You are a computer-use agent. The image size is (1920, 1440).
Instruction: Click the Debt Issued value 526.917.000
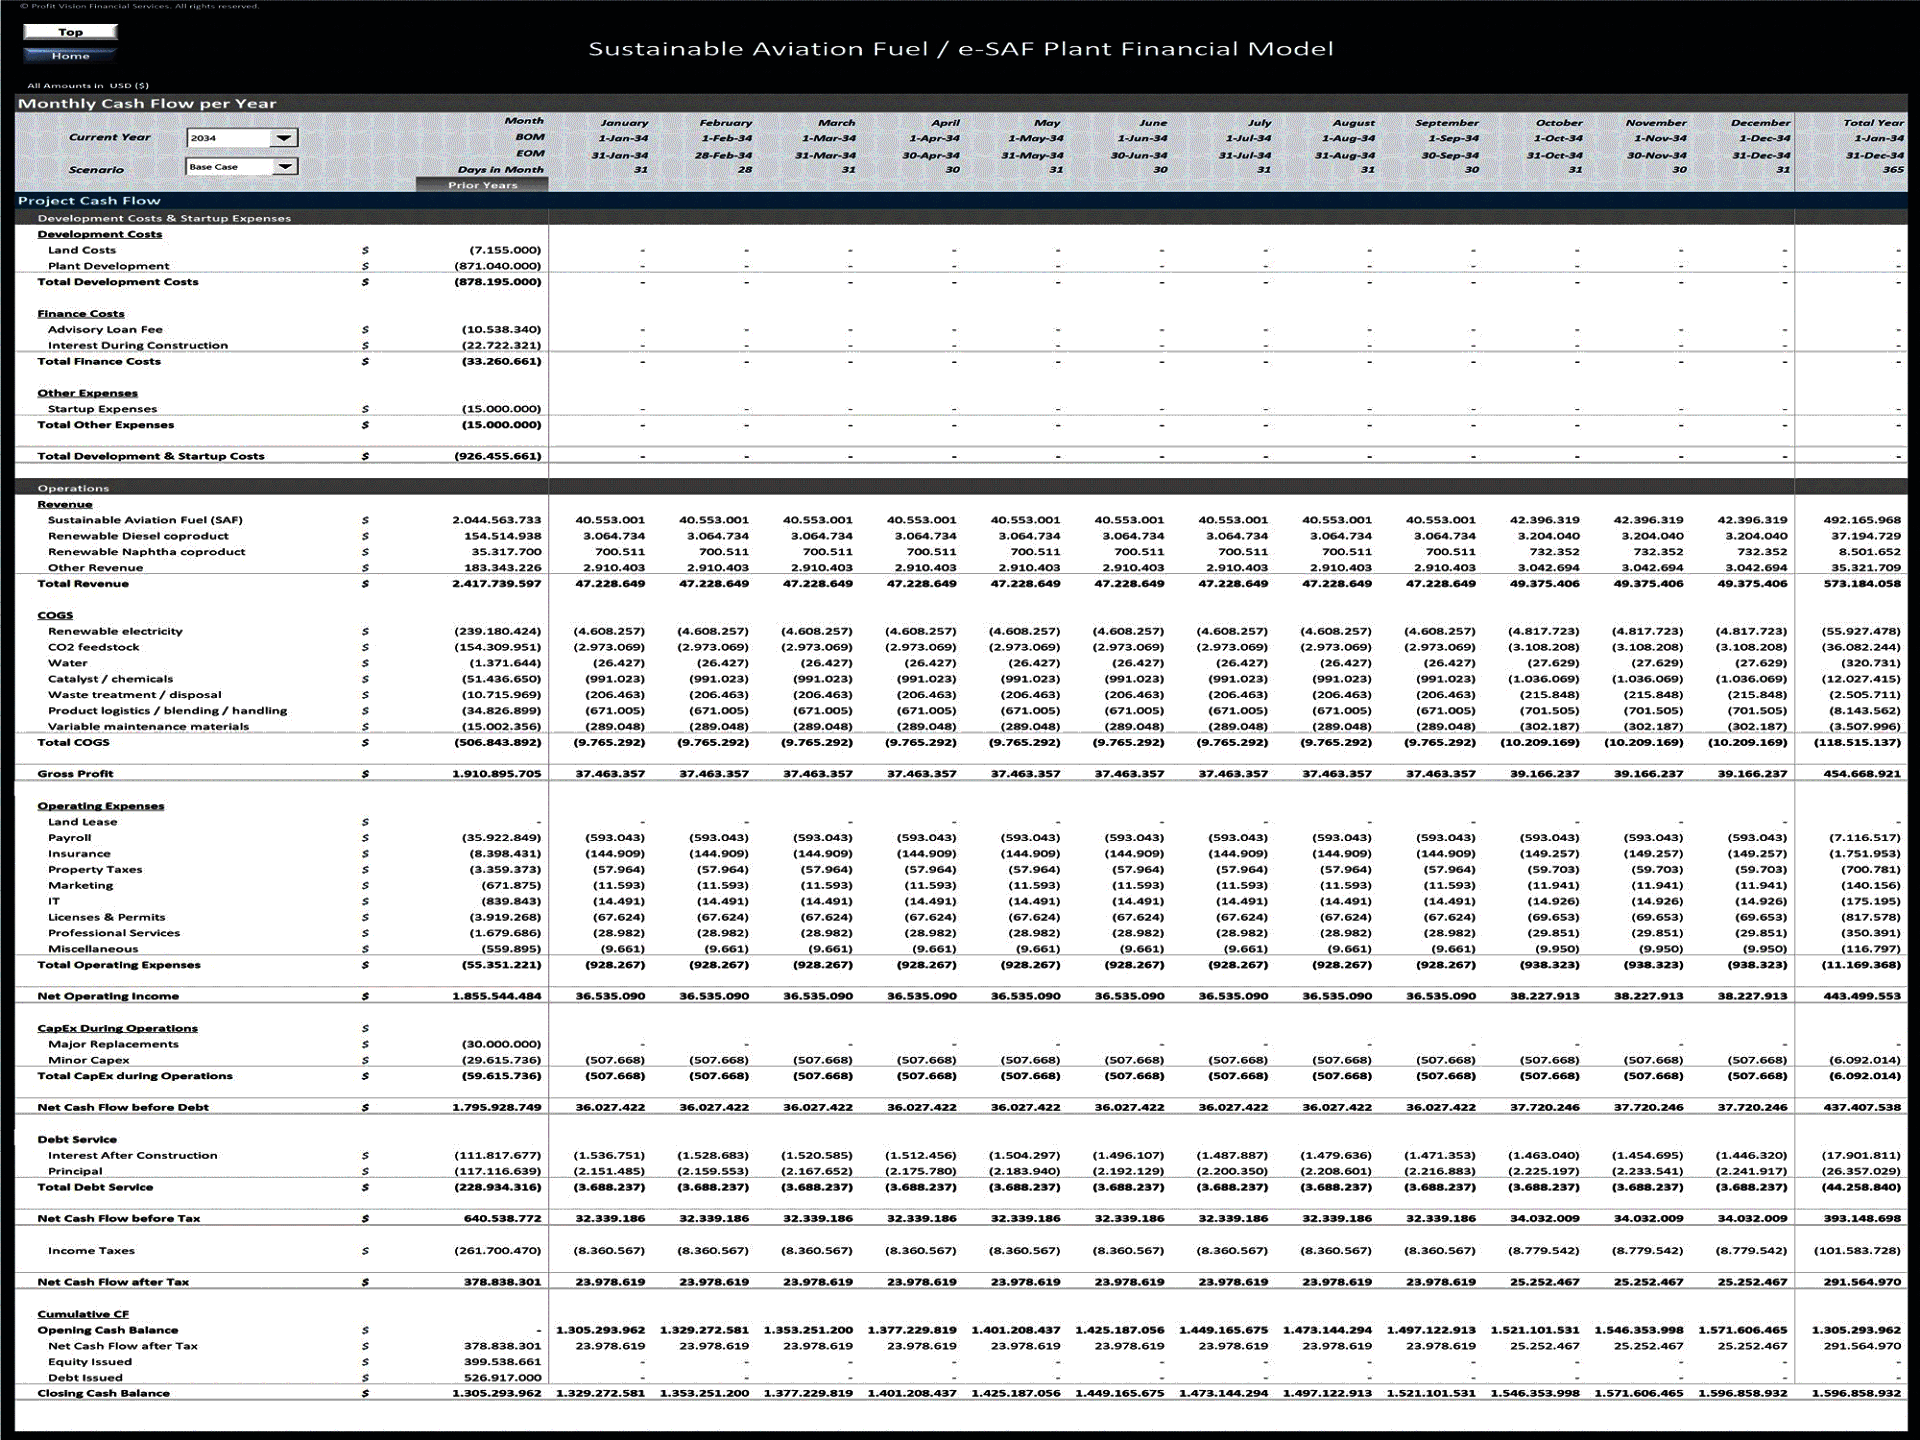pyautogui.click(x=503, y=1378)
